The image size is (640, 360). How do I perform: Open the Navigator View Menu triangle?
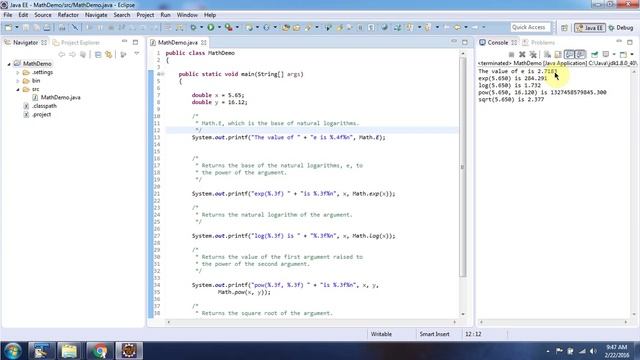[137, 54]
